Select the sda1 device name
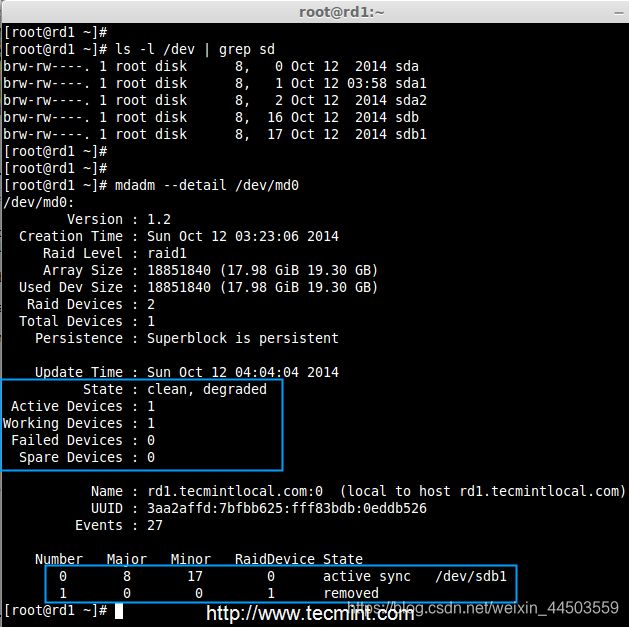The image size is (629, 627). pyautogui.click(x=411, y=83)
